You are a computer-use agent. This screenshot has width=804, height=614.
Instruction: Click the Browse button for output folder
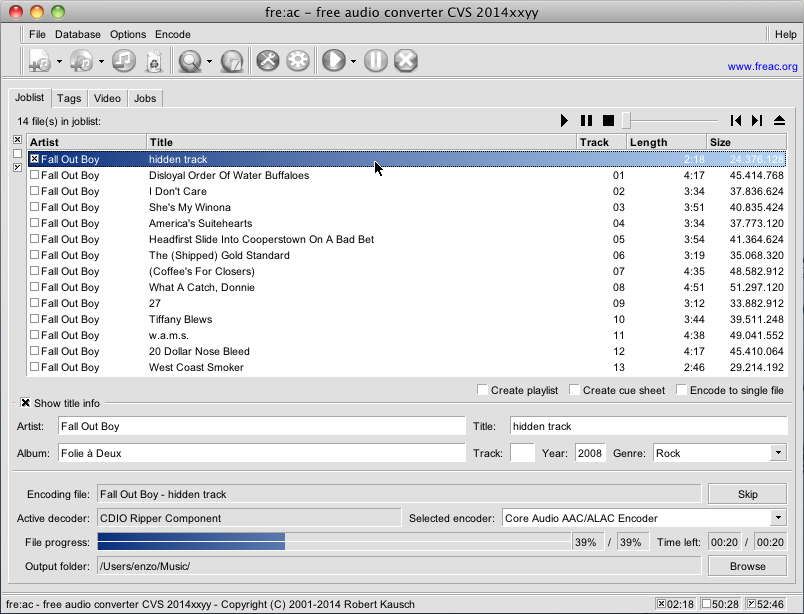(748, 566)
